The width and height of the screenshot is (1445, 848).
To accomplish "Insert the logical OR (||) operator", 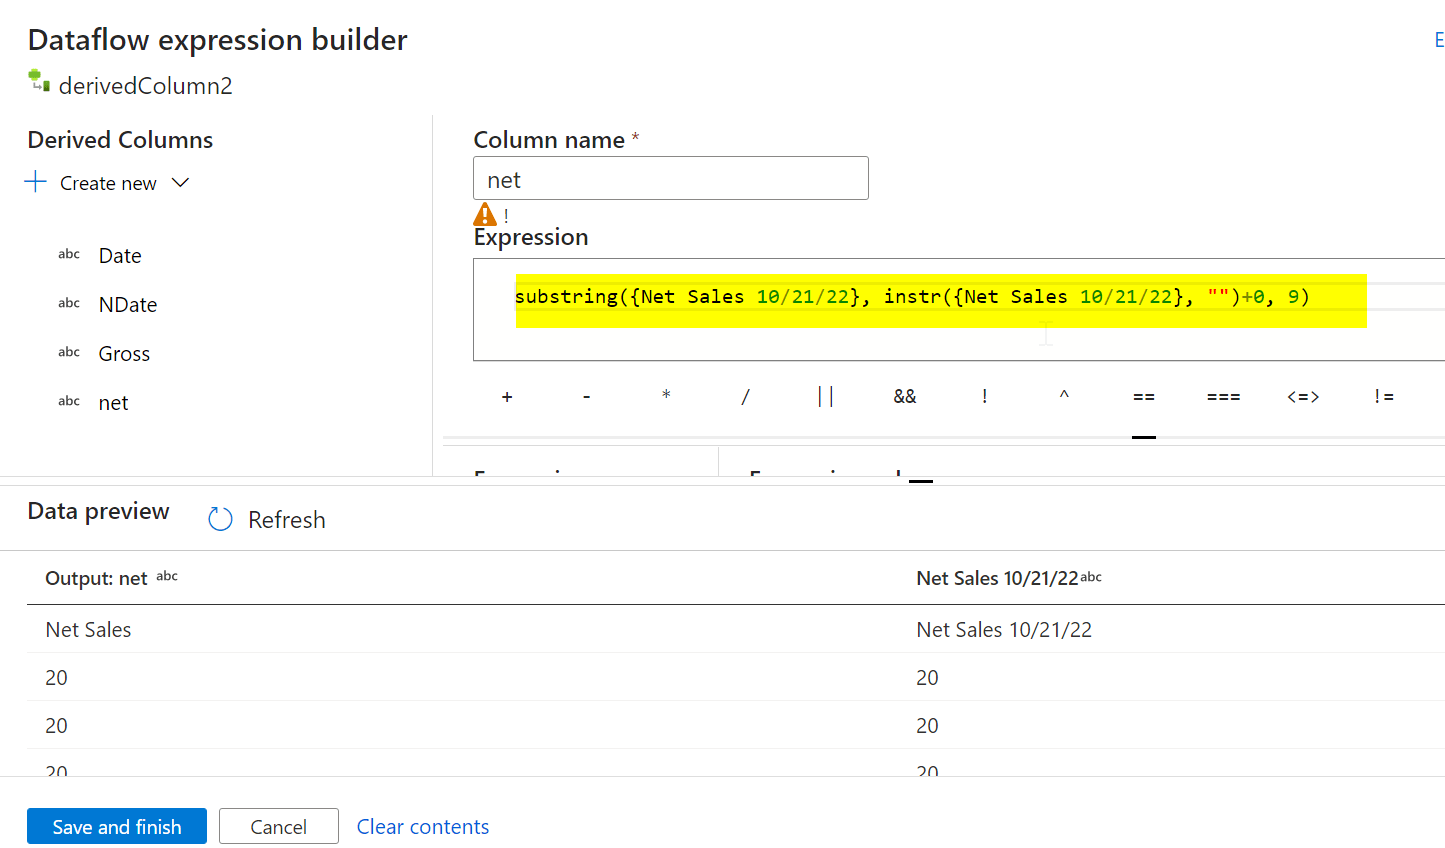I will pyautogui.click(x=825, y=397).
